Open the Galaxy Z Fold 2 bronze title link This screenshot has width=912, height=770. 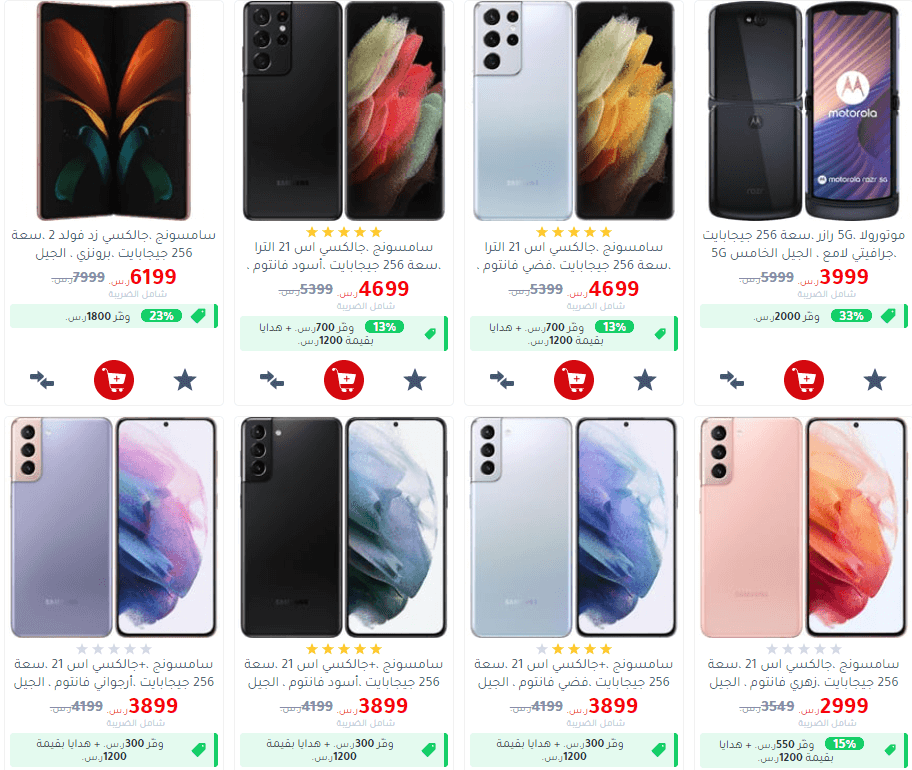click(x=114, y=244)
